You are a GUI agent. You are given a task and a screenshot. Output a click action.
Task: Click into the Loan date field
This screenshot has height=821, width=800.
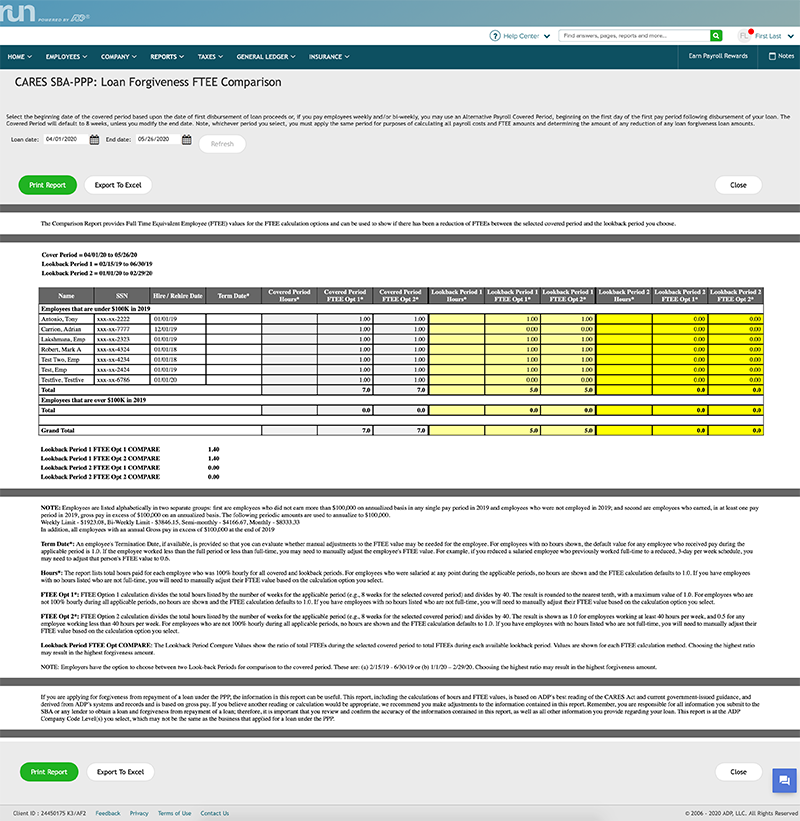pyautogui.click(x=64, y=141)
